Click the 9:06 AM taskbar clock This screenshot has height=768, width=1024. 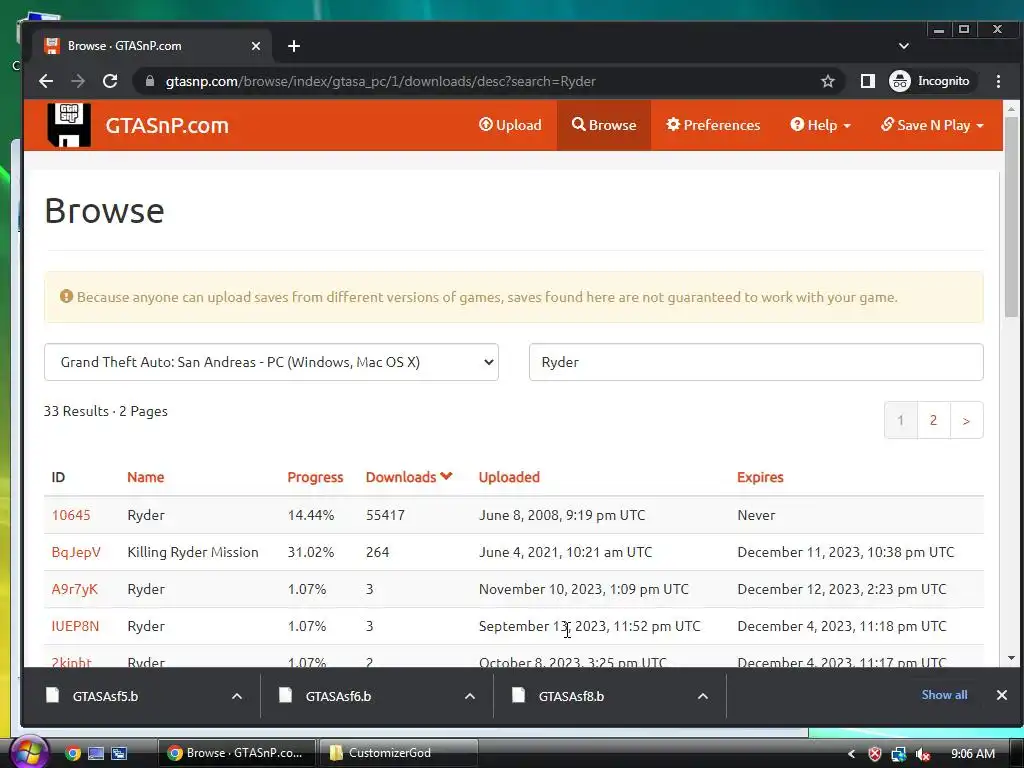[972, 753]
